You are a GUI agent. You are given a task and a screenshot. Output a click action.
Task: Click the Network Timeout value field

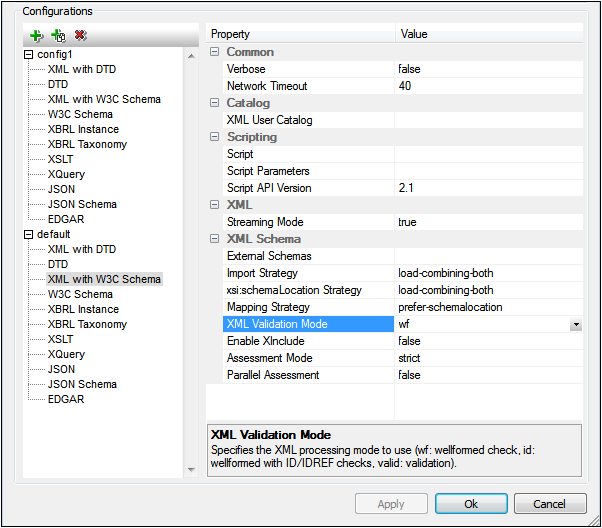pyautogui.click(x=488, y=86)
